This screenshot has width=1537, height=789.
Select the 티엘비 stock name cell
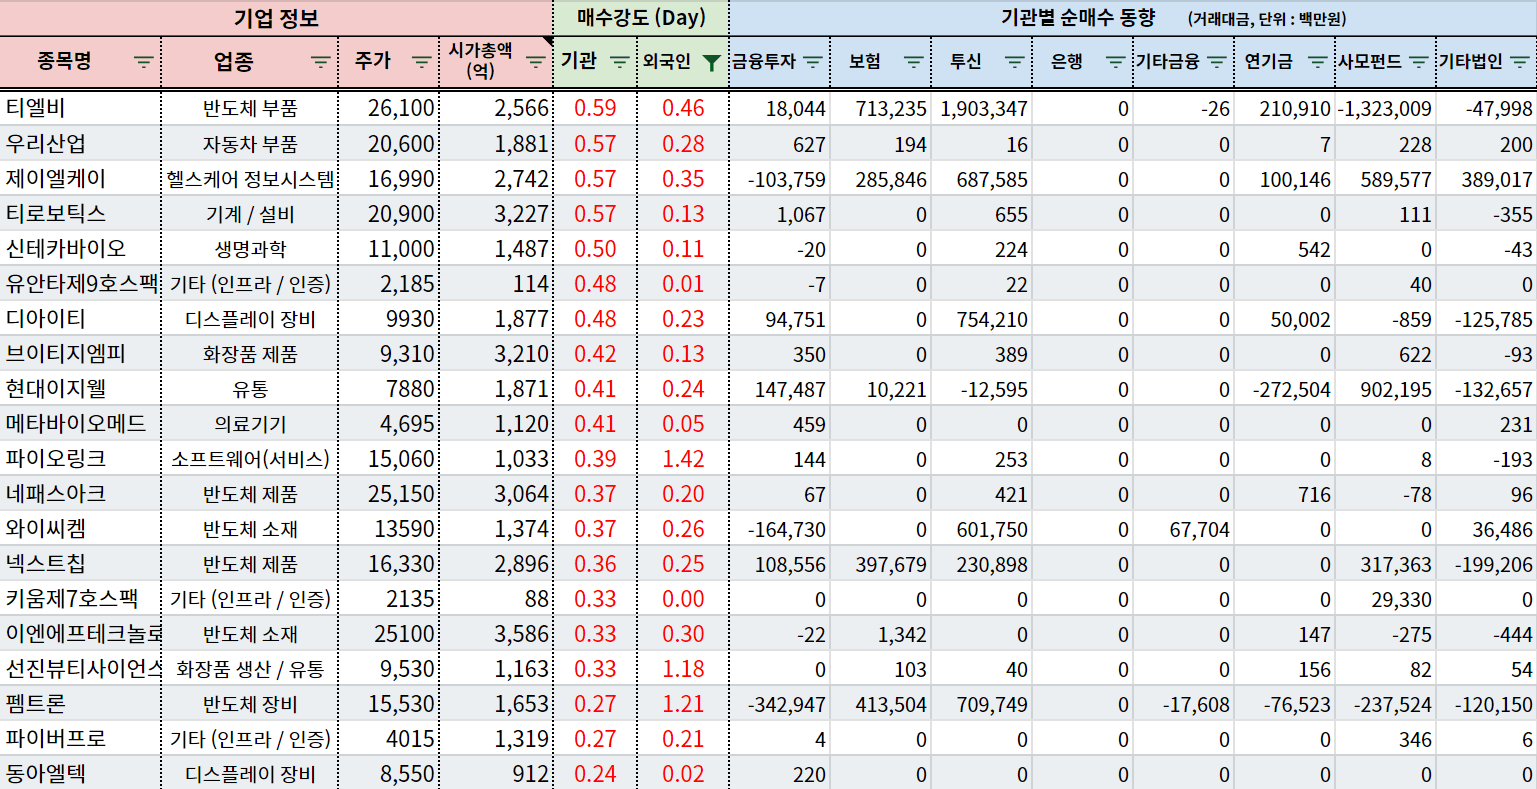coord(80,108)
